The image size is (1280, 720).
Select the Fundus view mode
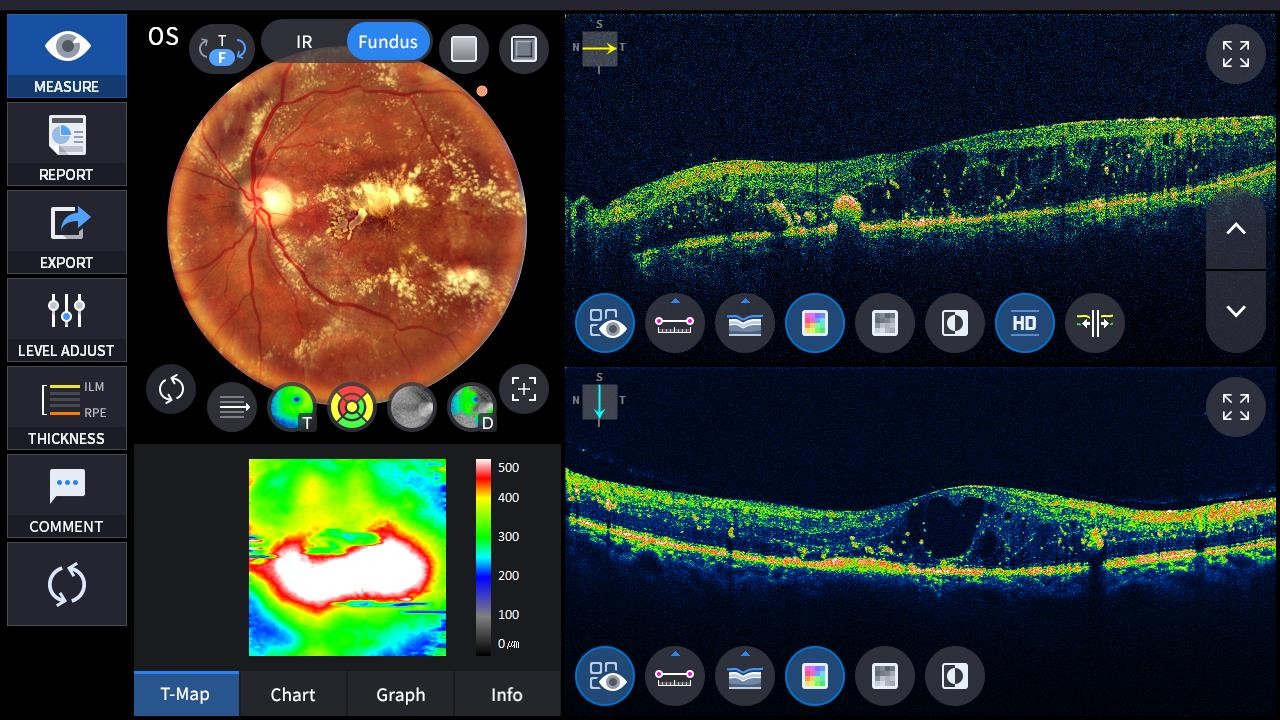point(387,42)
